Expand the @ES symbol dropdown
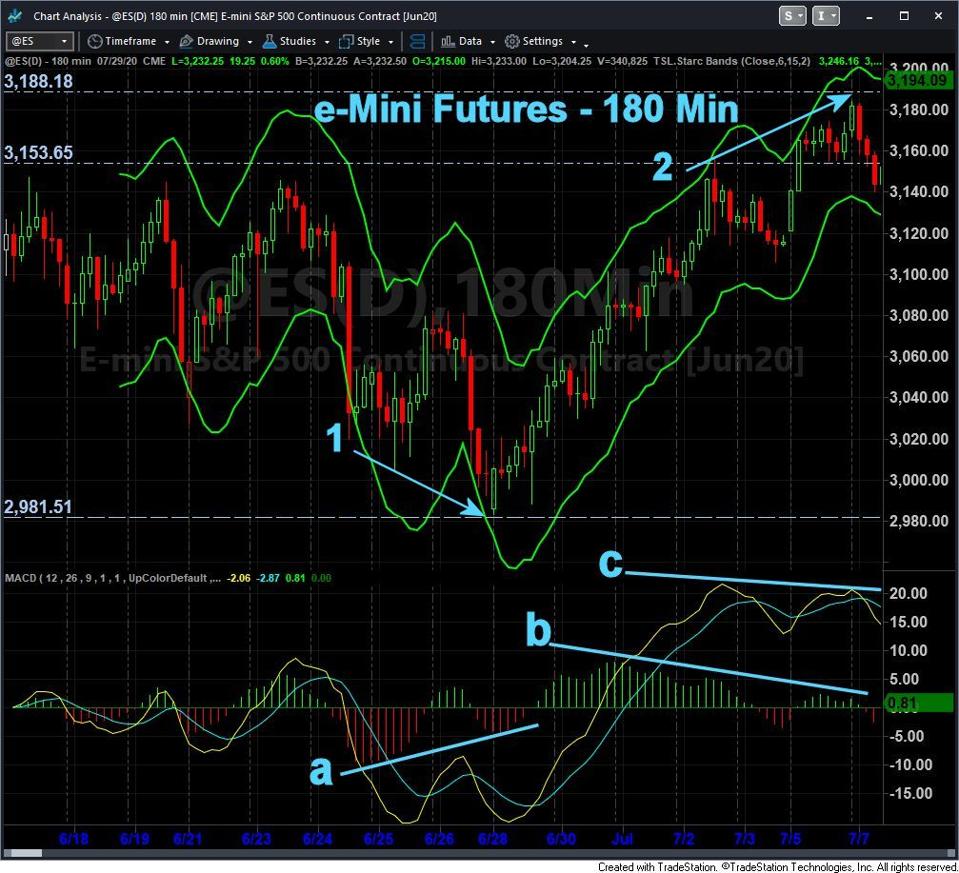Viewport: 959px width, 873px height. coord(64,41)
